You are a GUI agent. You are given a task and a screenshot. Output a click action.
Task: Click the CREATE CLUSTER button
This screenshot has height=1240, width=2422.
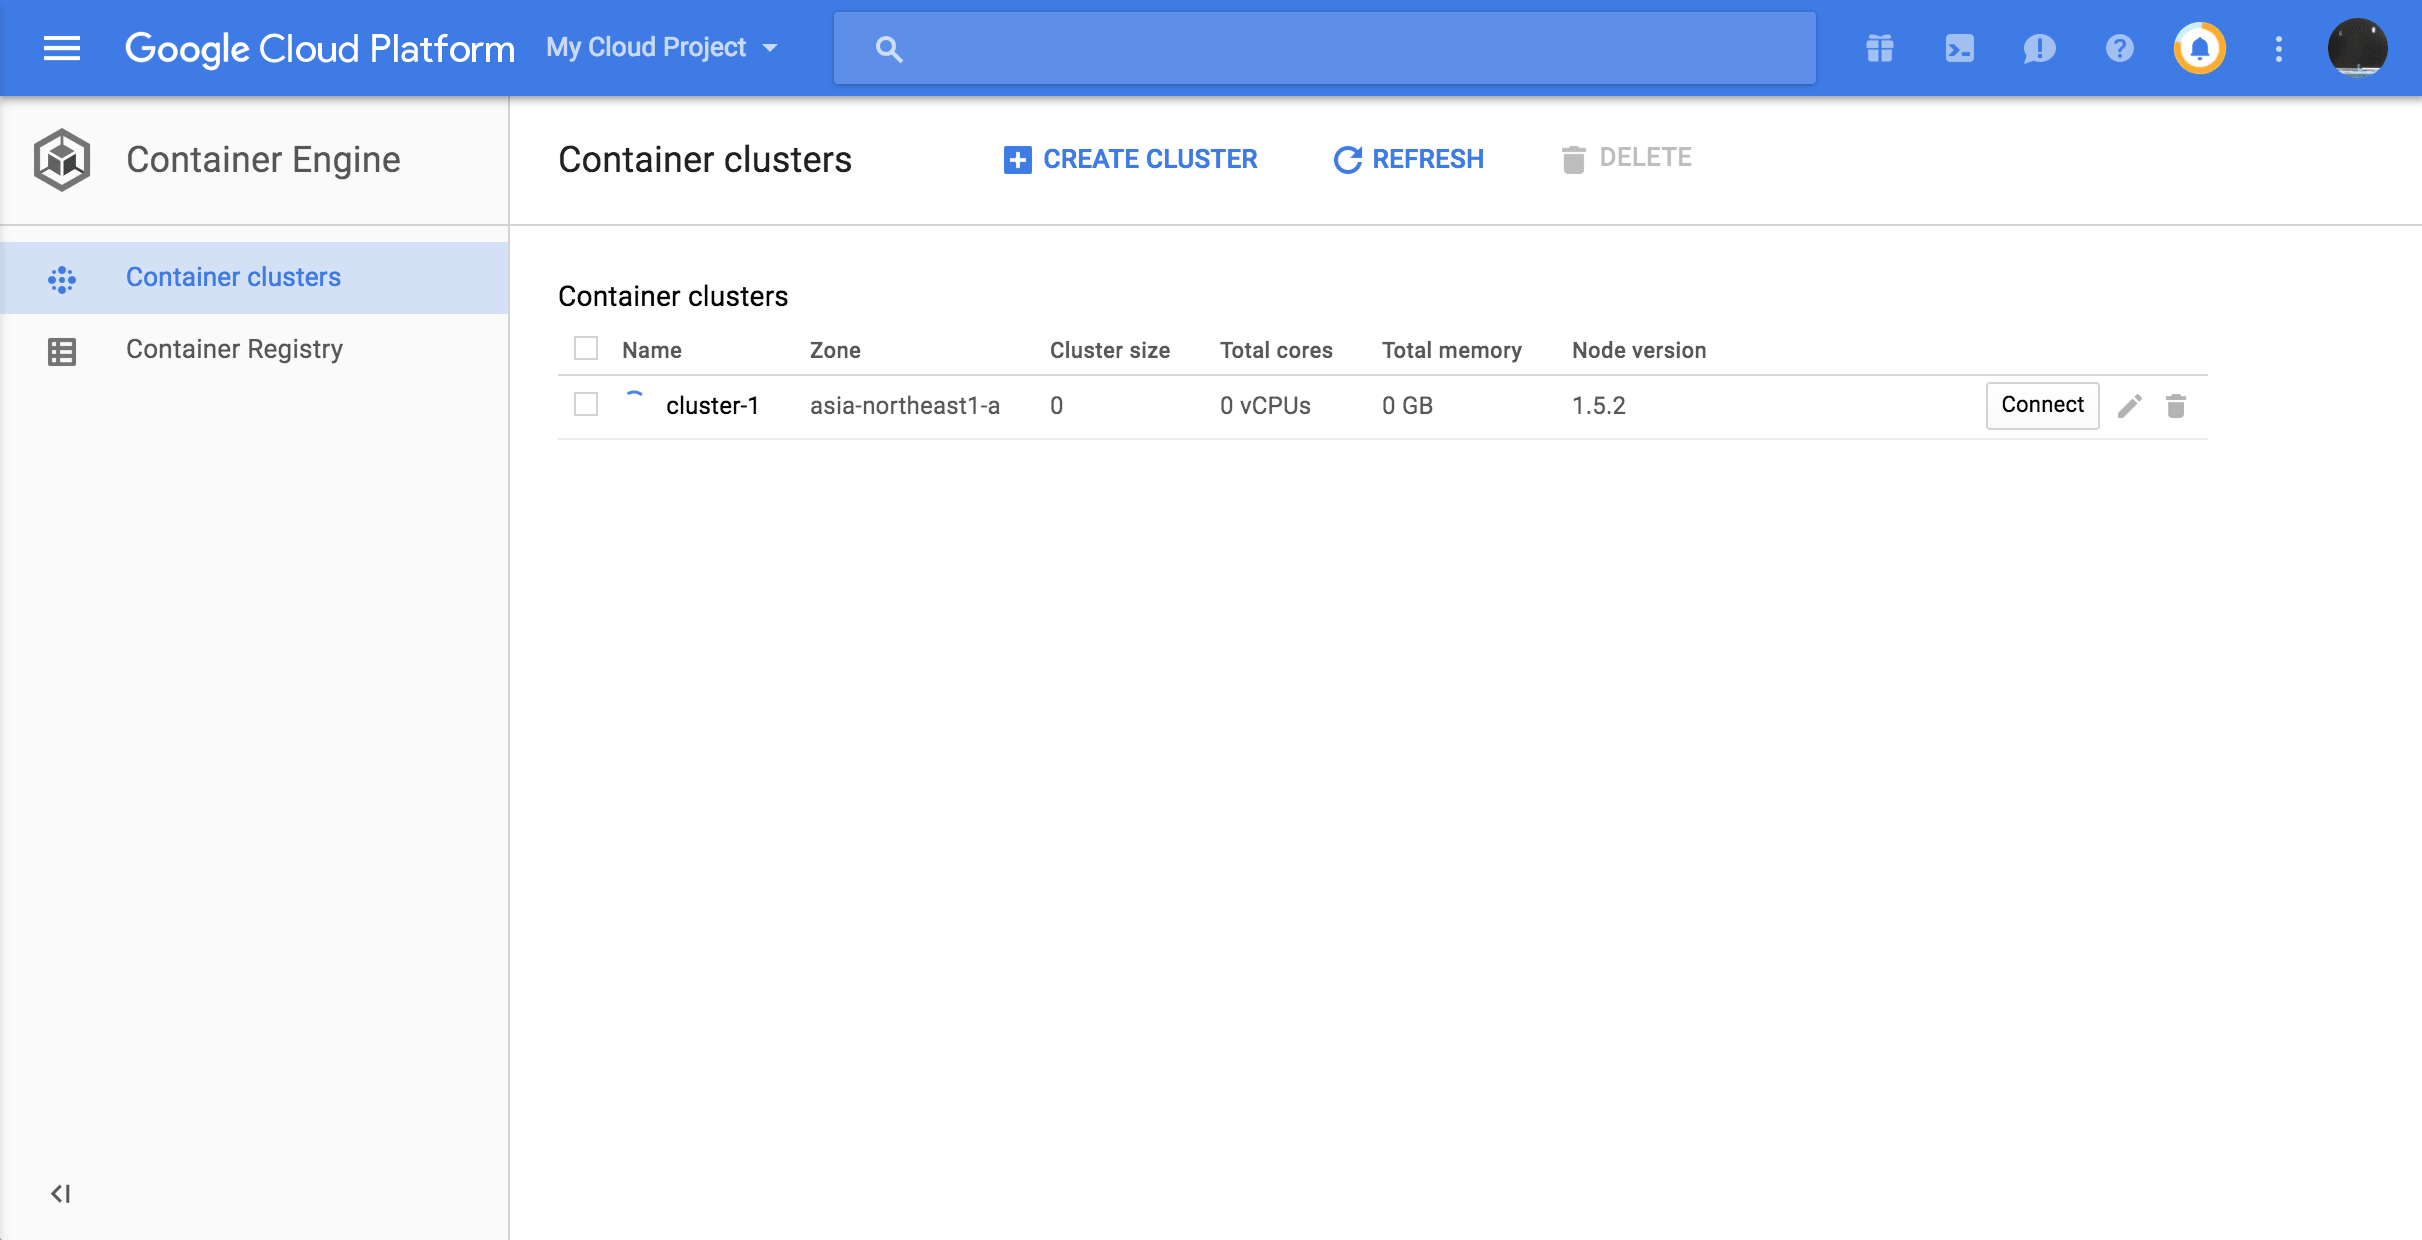(x=1130, y=159)
